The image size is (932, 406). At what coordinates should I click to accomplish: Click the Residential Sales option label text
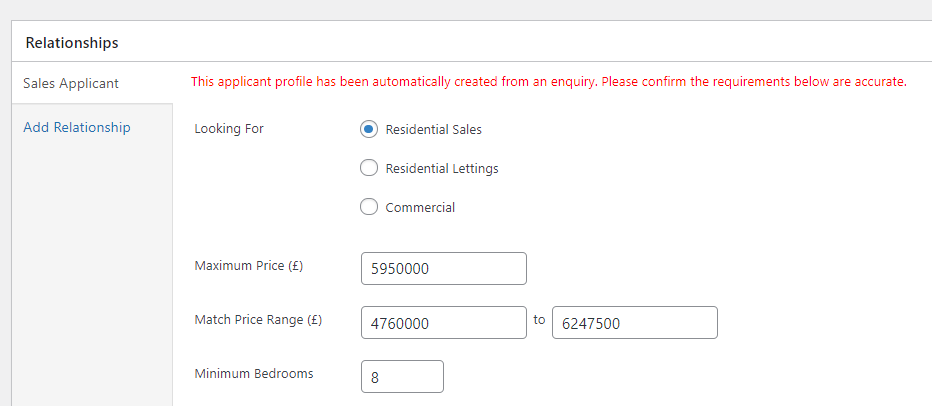[x=433, y=130]
